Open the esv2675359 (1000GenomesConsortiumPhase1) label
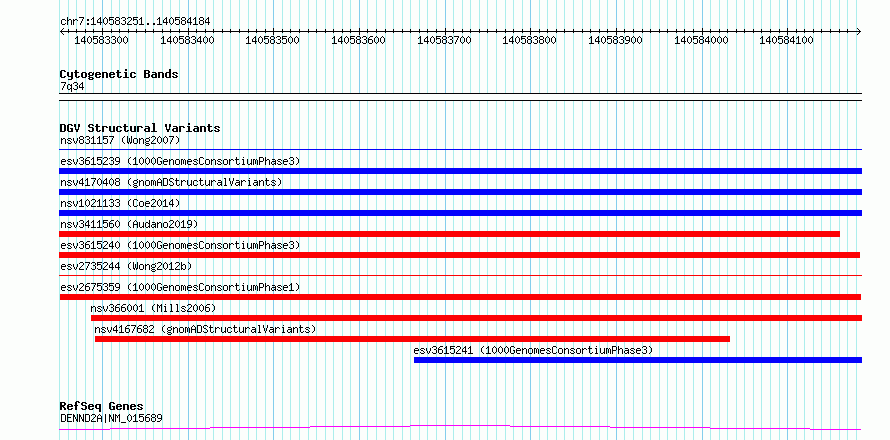 pos(180,287)
